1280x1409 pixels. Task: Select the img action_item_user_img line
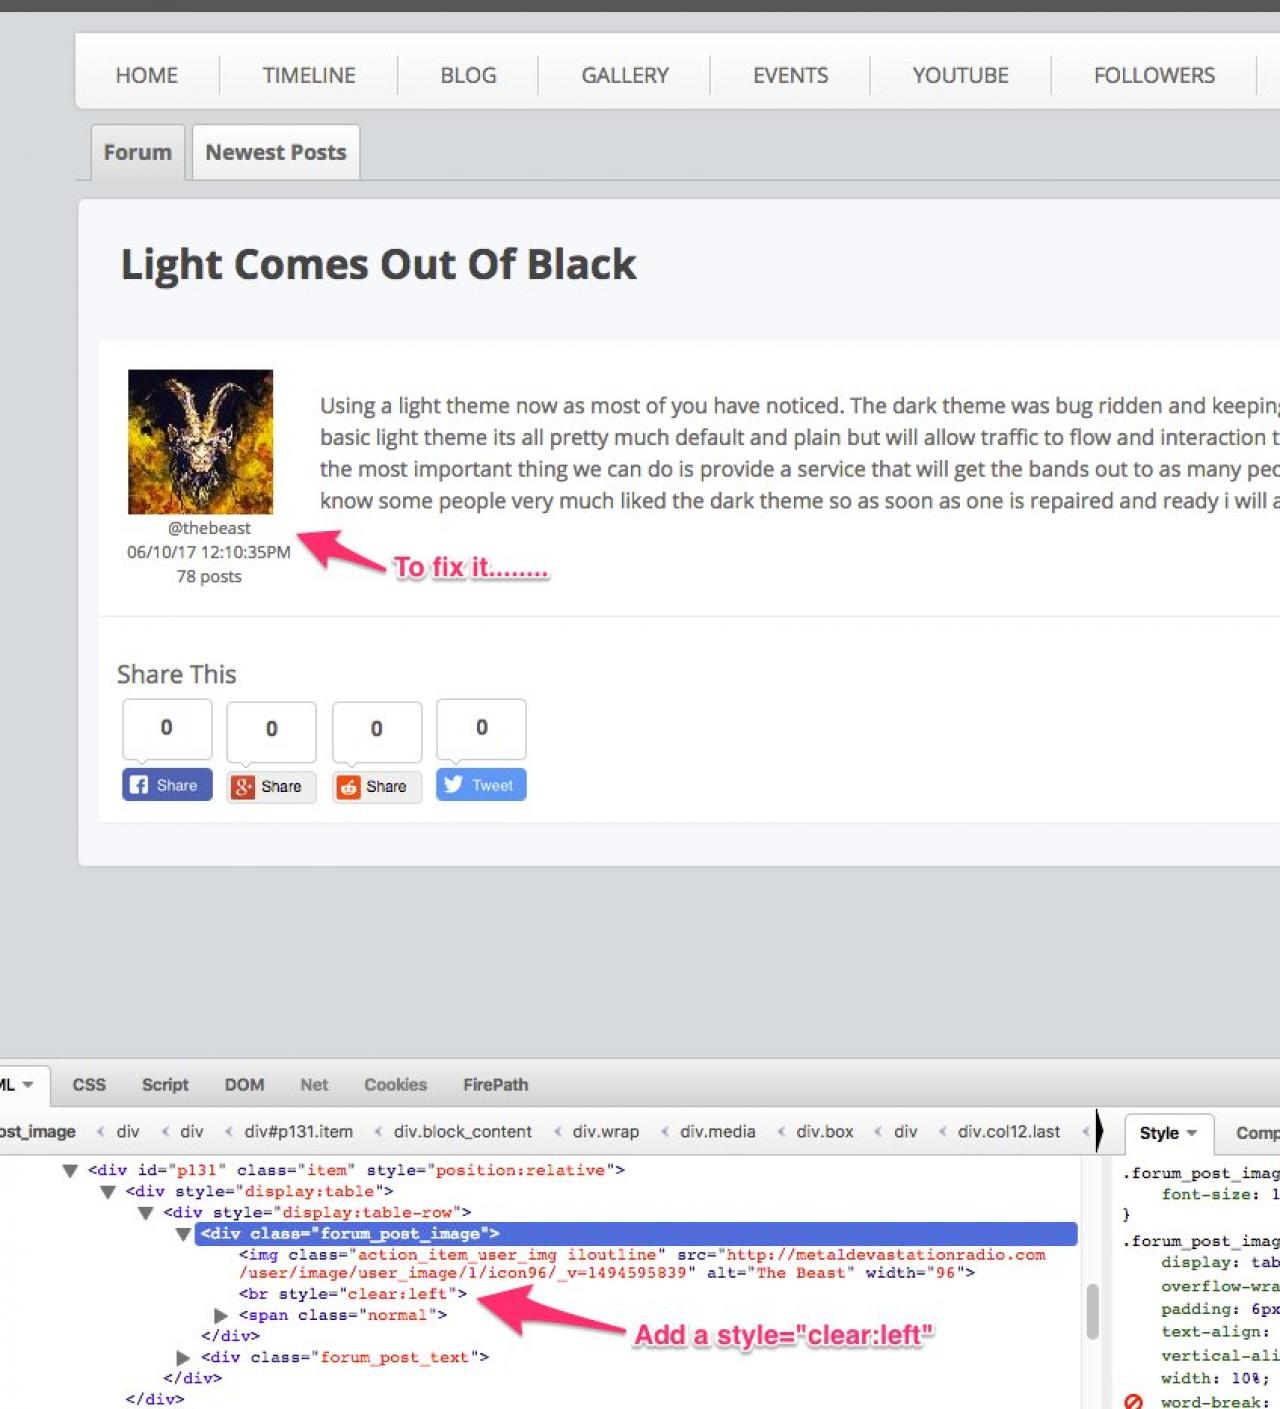click(642, 1264)
